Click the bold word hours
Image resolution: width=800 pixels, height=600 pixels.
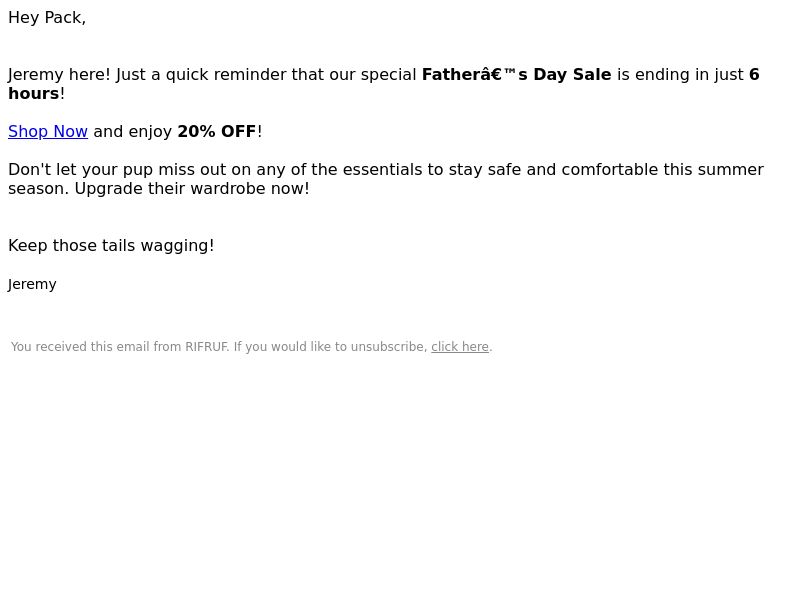point(34,93)
